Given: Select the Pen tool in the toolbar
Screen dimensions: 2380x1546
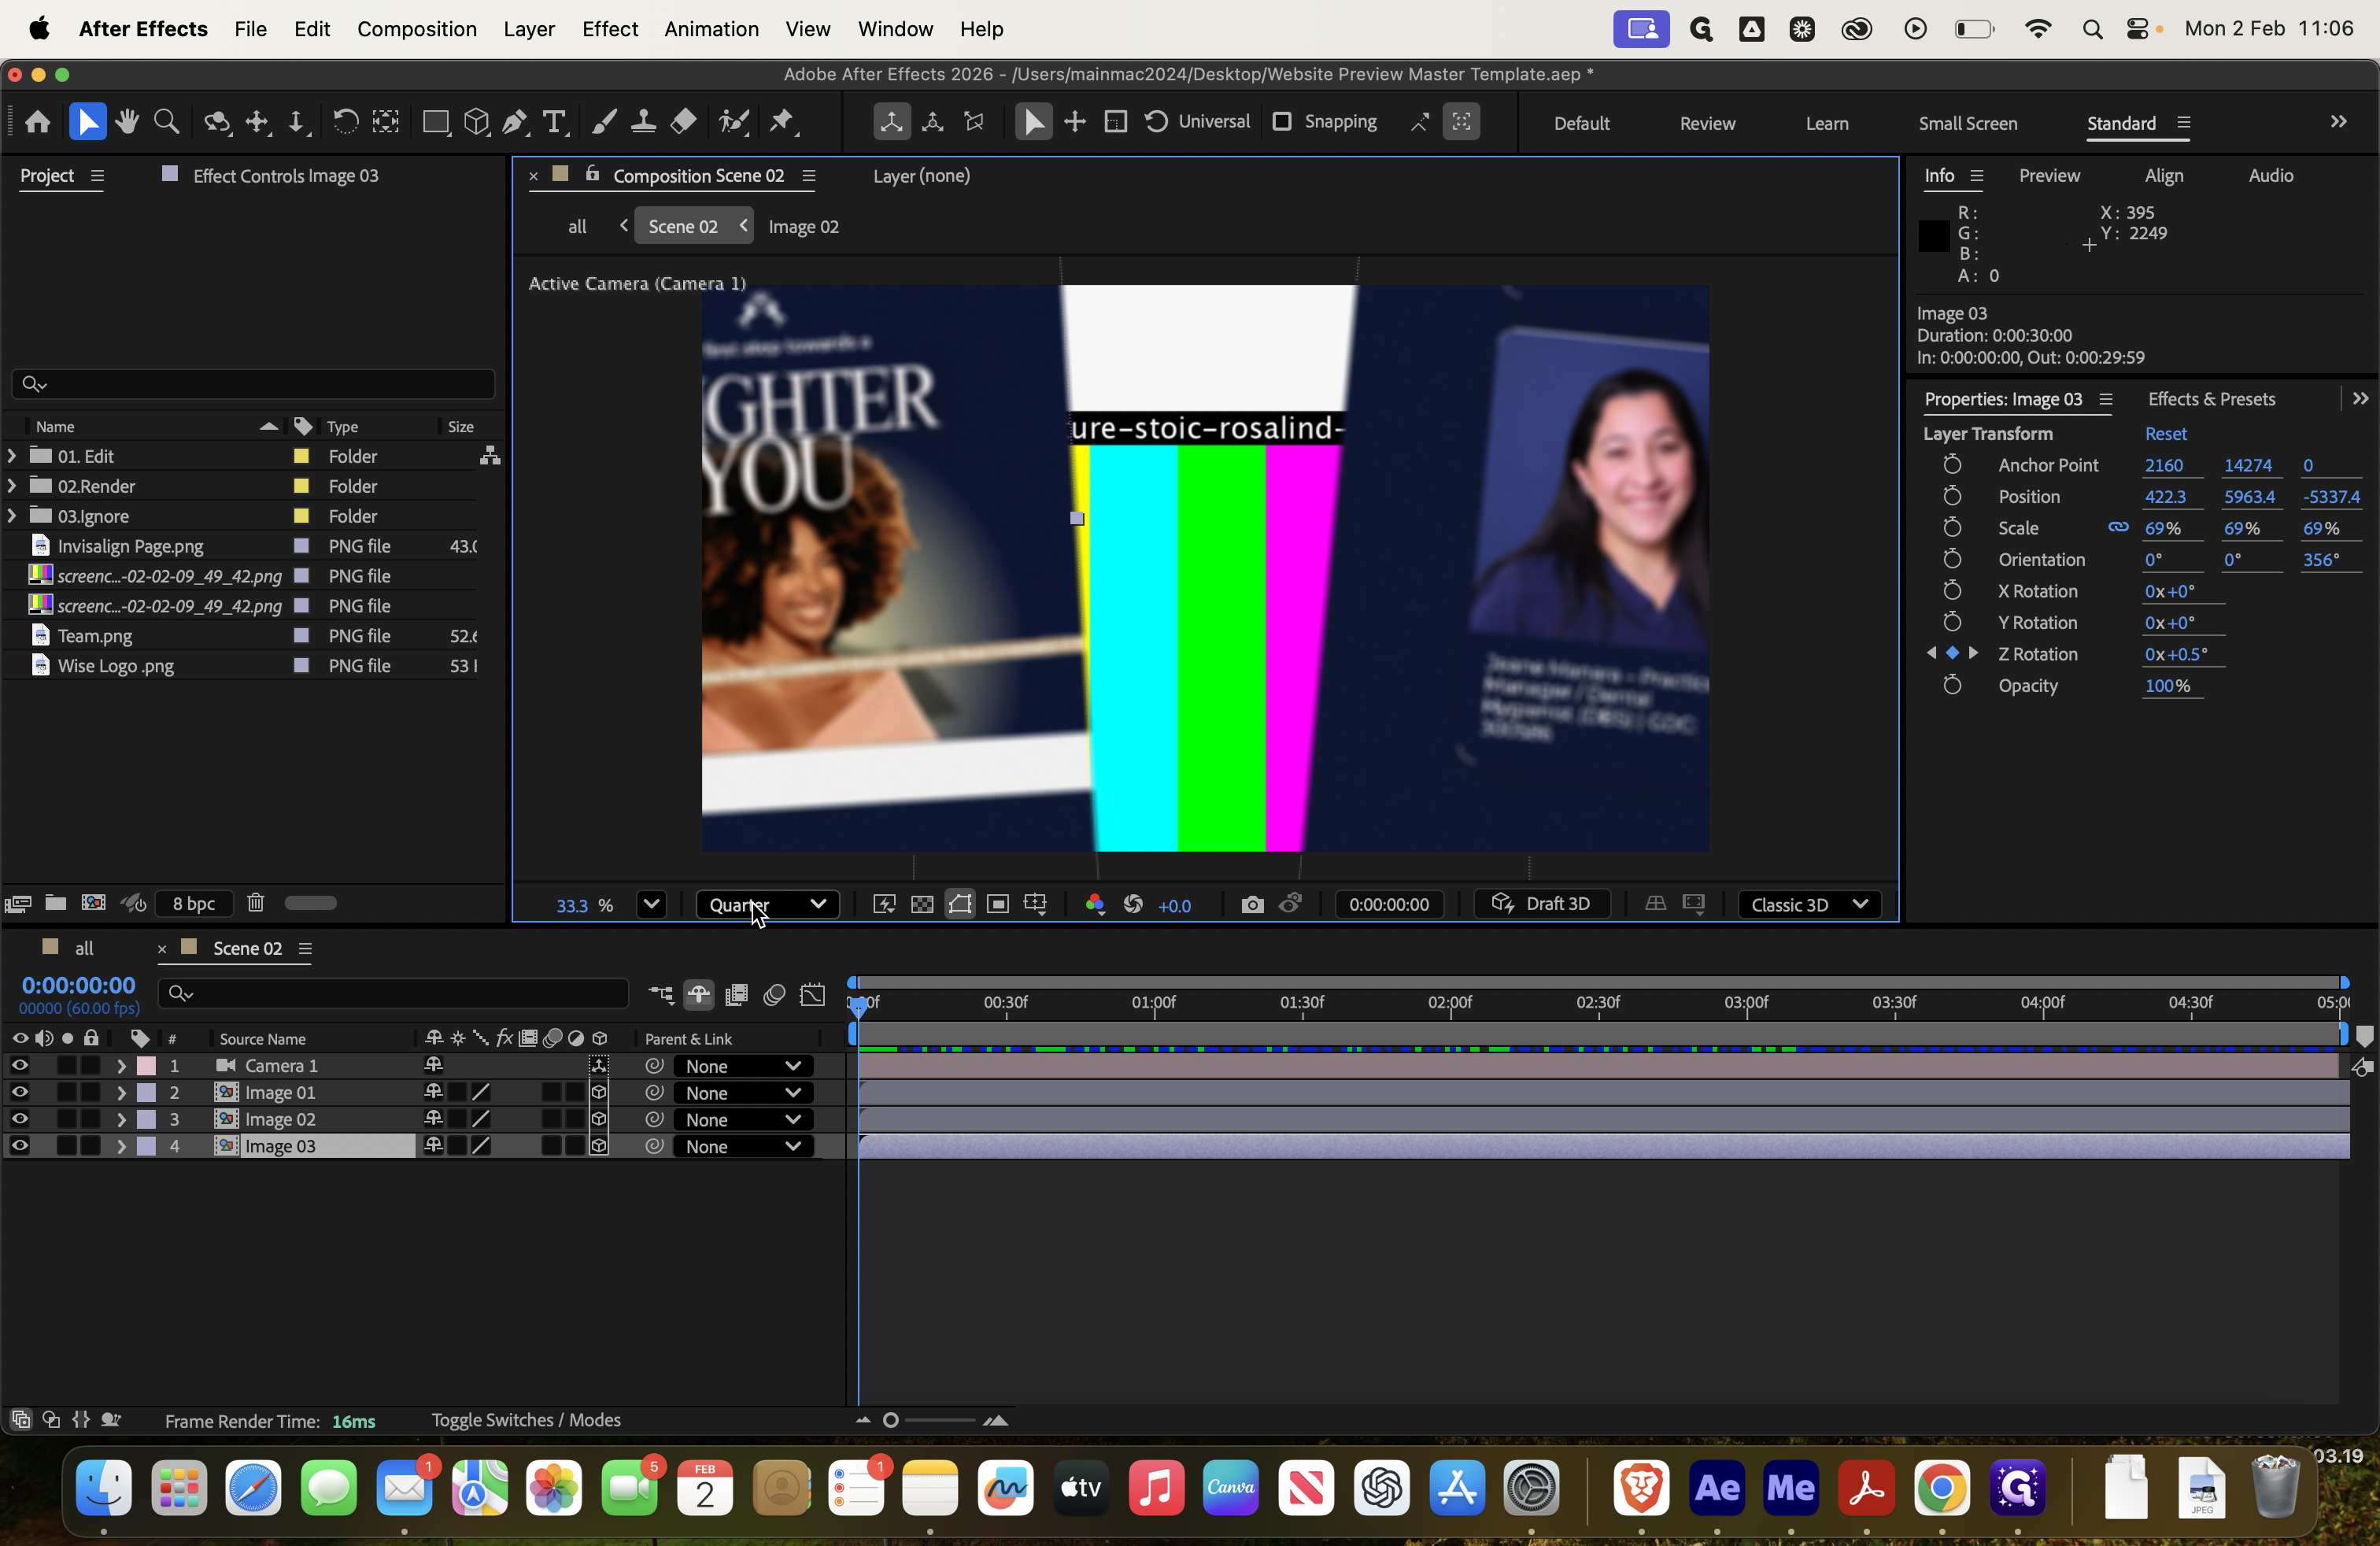Looking at the screenshot, I should [514, 121].
